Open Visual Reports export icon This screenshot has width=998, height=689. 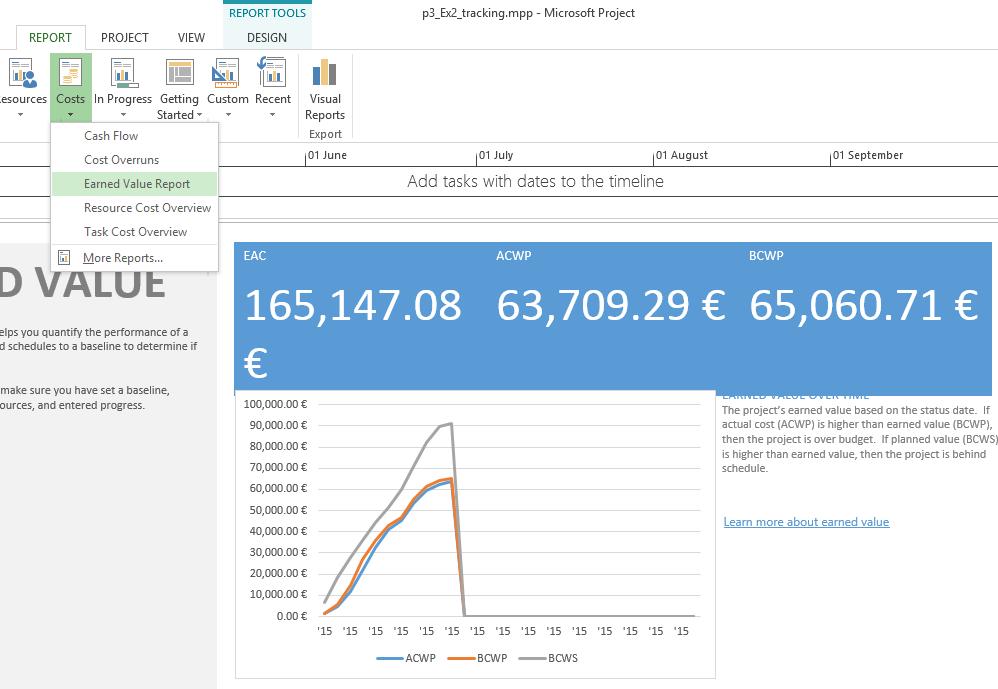[x=325, y=73]
